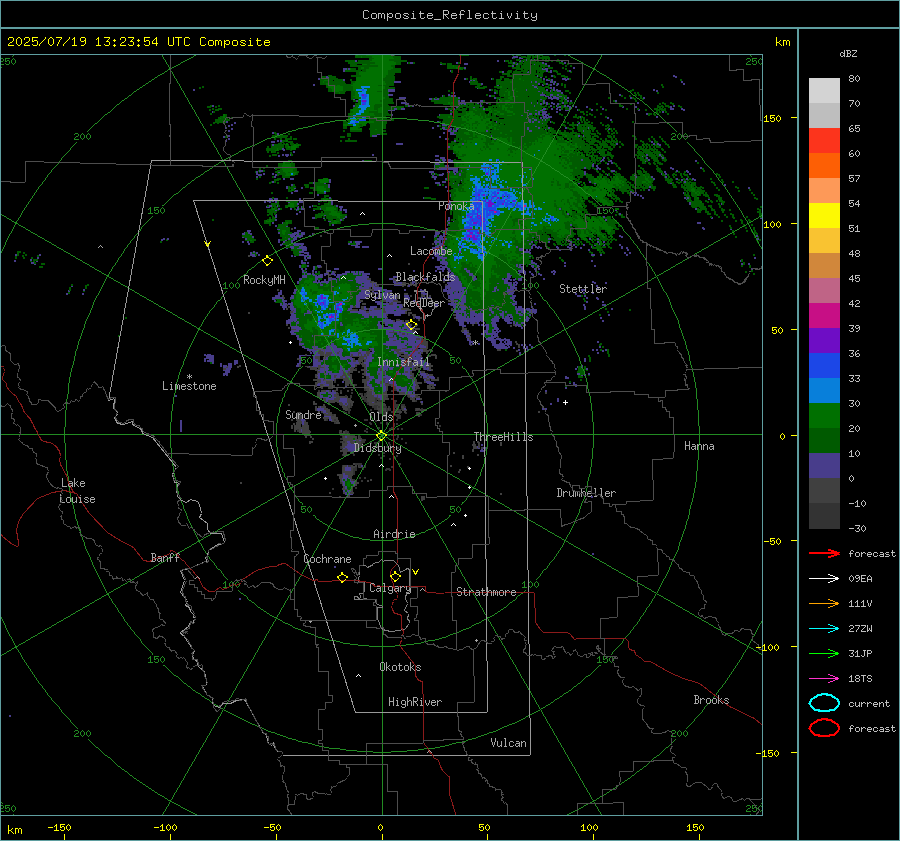
Task: Click the 'Limestone' map label
Action: (x=189, y=386)
